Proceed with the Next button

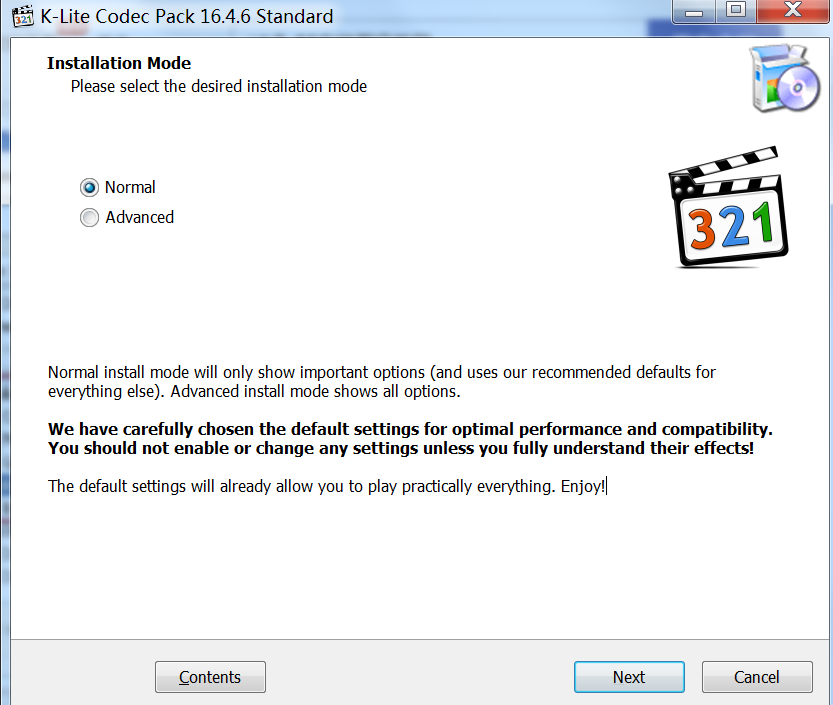click(x=629, y=677)
